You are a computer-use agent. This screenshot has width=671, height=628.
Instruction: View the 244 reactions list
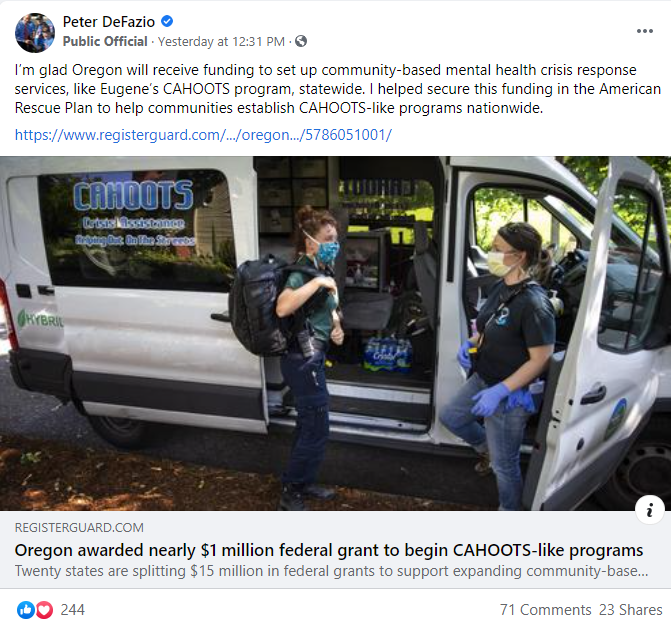[72, 610]
